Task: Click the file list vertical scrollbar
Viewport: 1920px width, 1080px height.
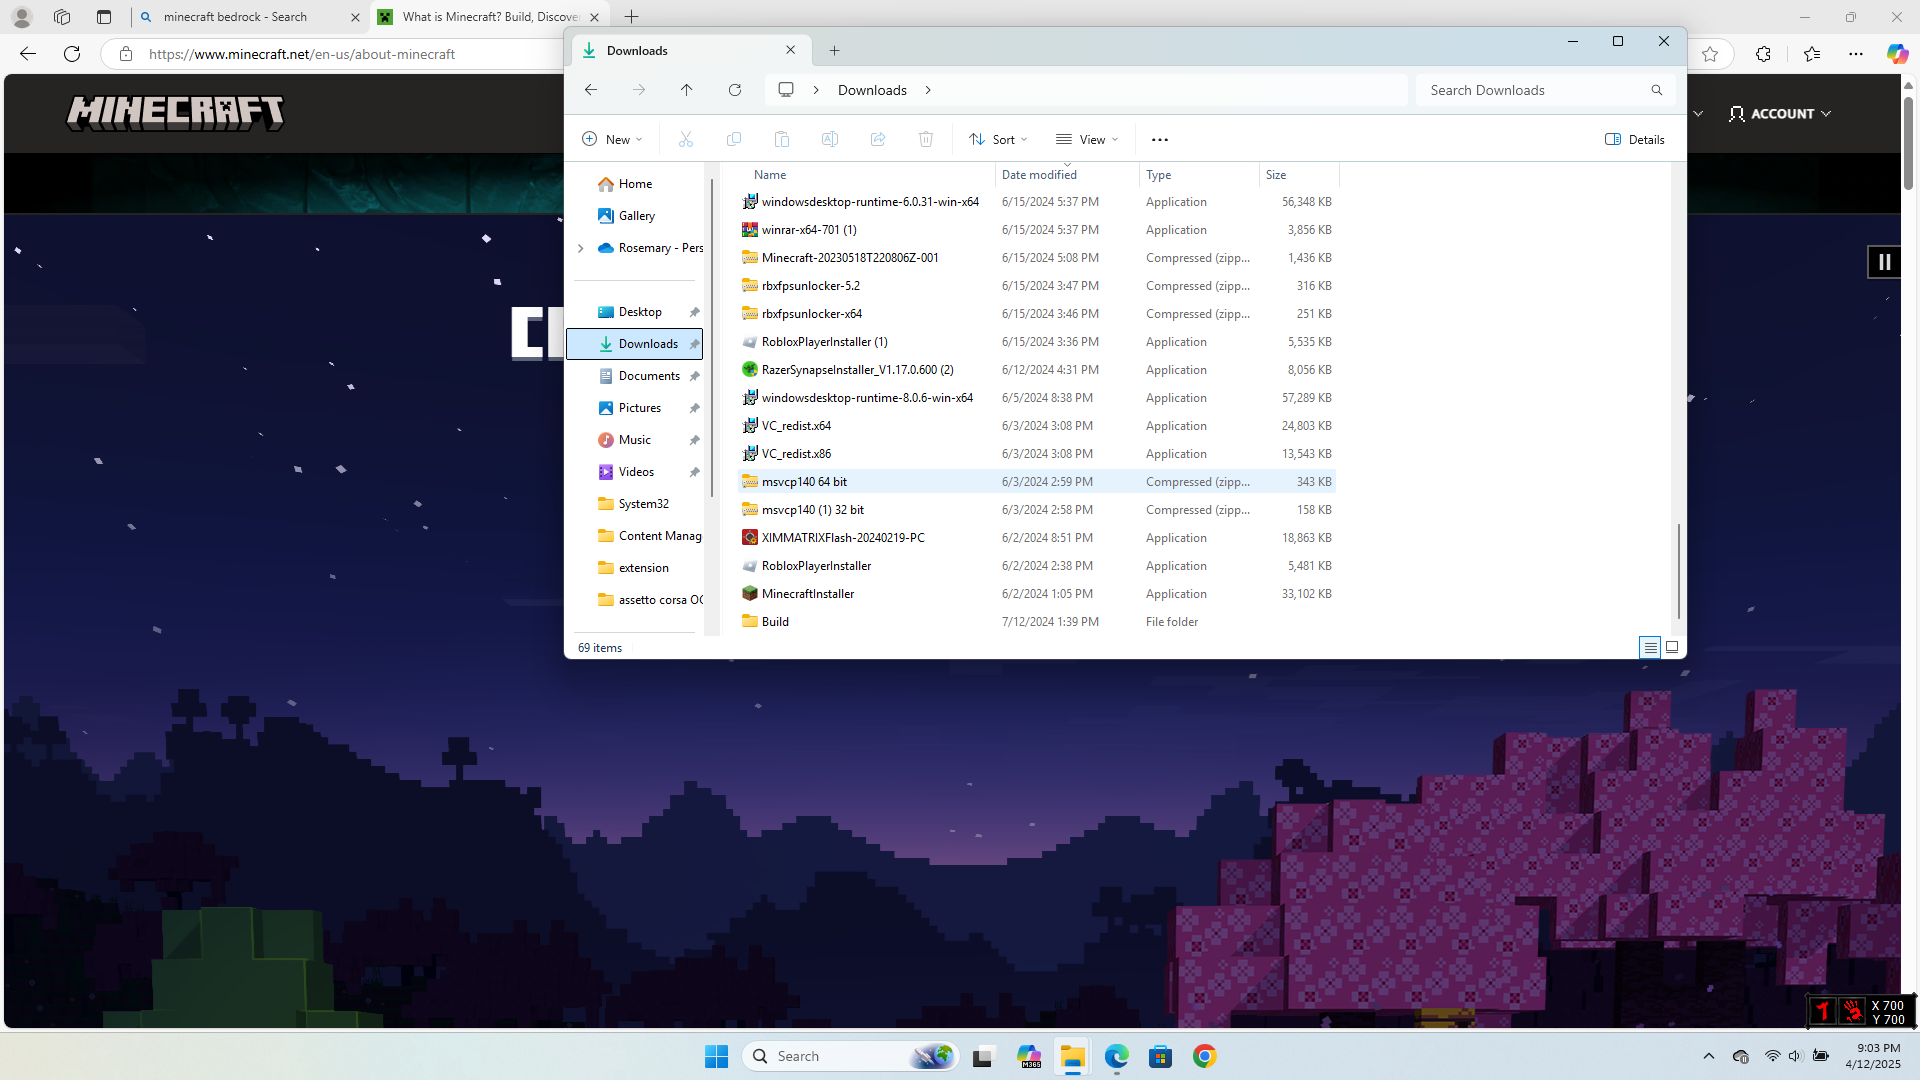Action: pos(1678,570)
